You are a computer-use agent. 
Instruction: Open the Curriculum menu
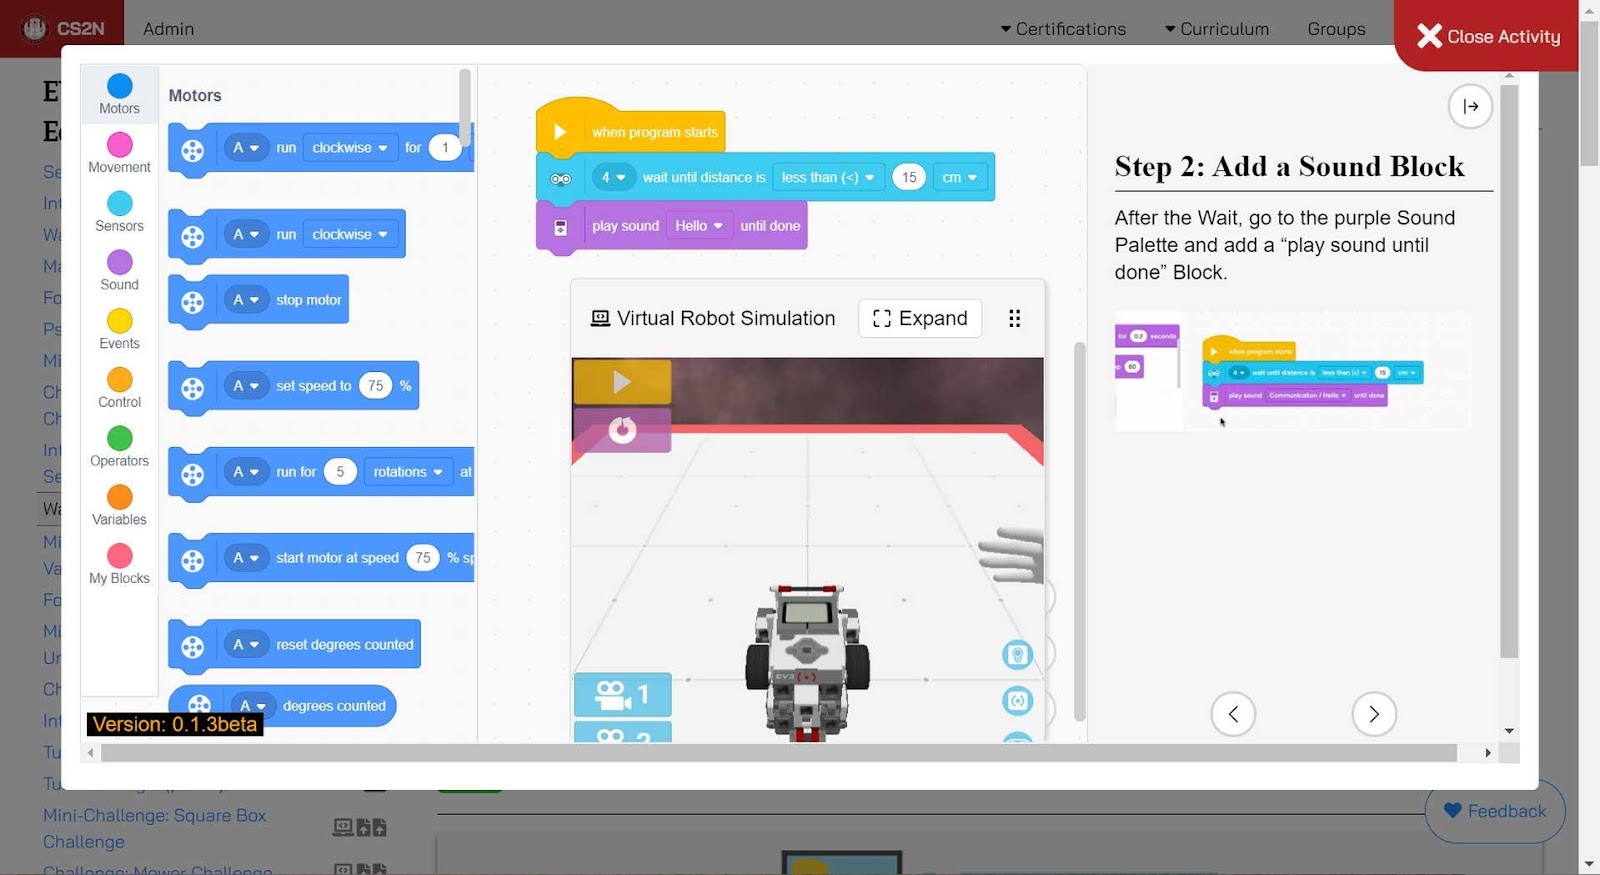click(1217, 29)
